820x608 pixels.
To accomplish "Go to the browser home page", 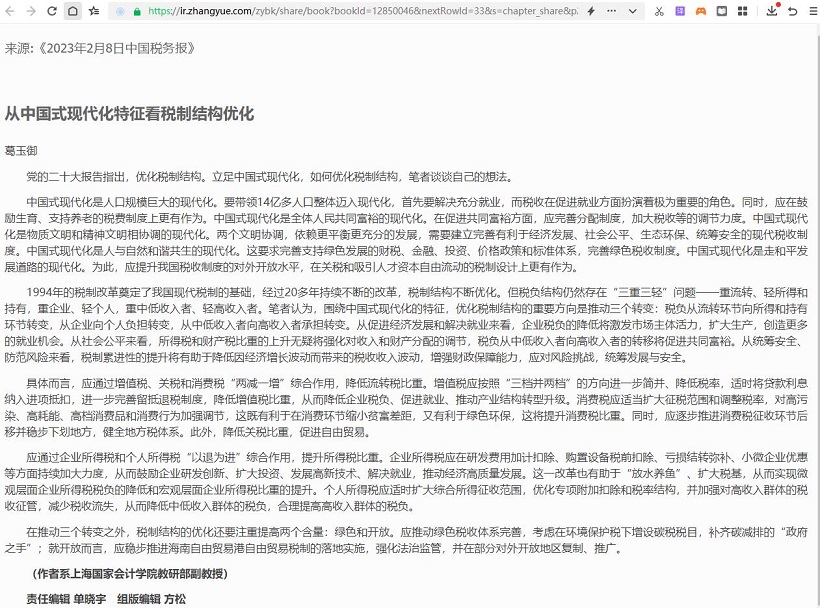I will tap(72, 11).
